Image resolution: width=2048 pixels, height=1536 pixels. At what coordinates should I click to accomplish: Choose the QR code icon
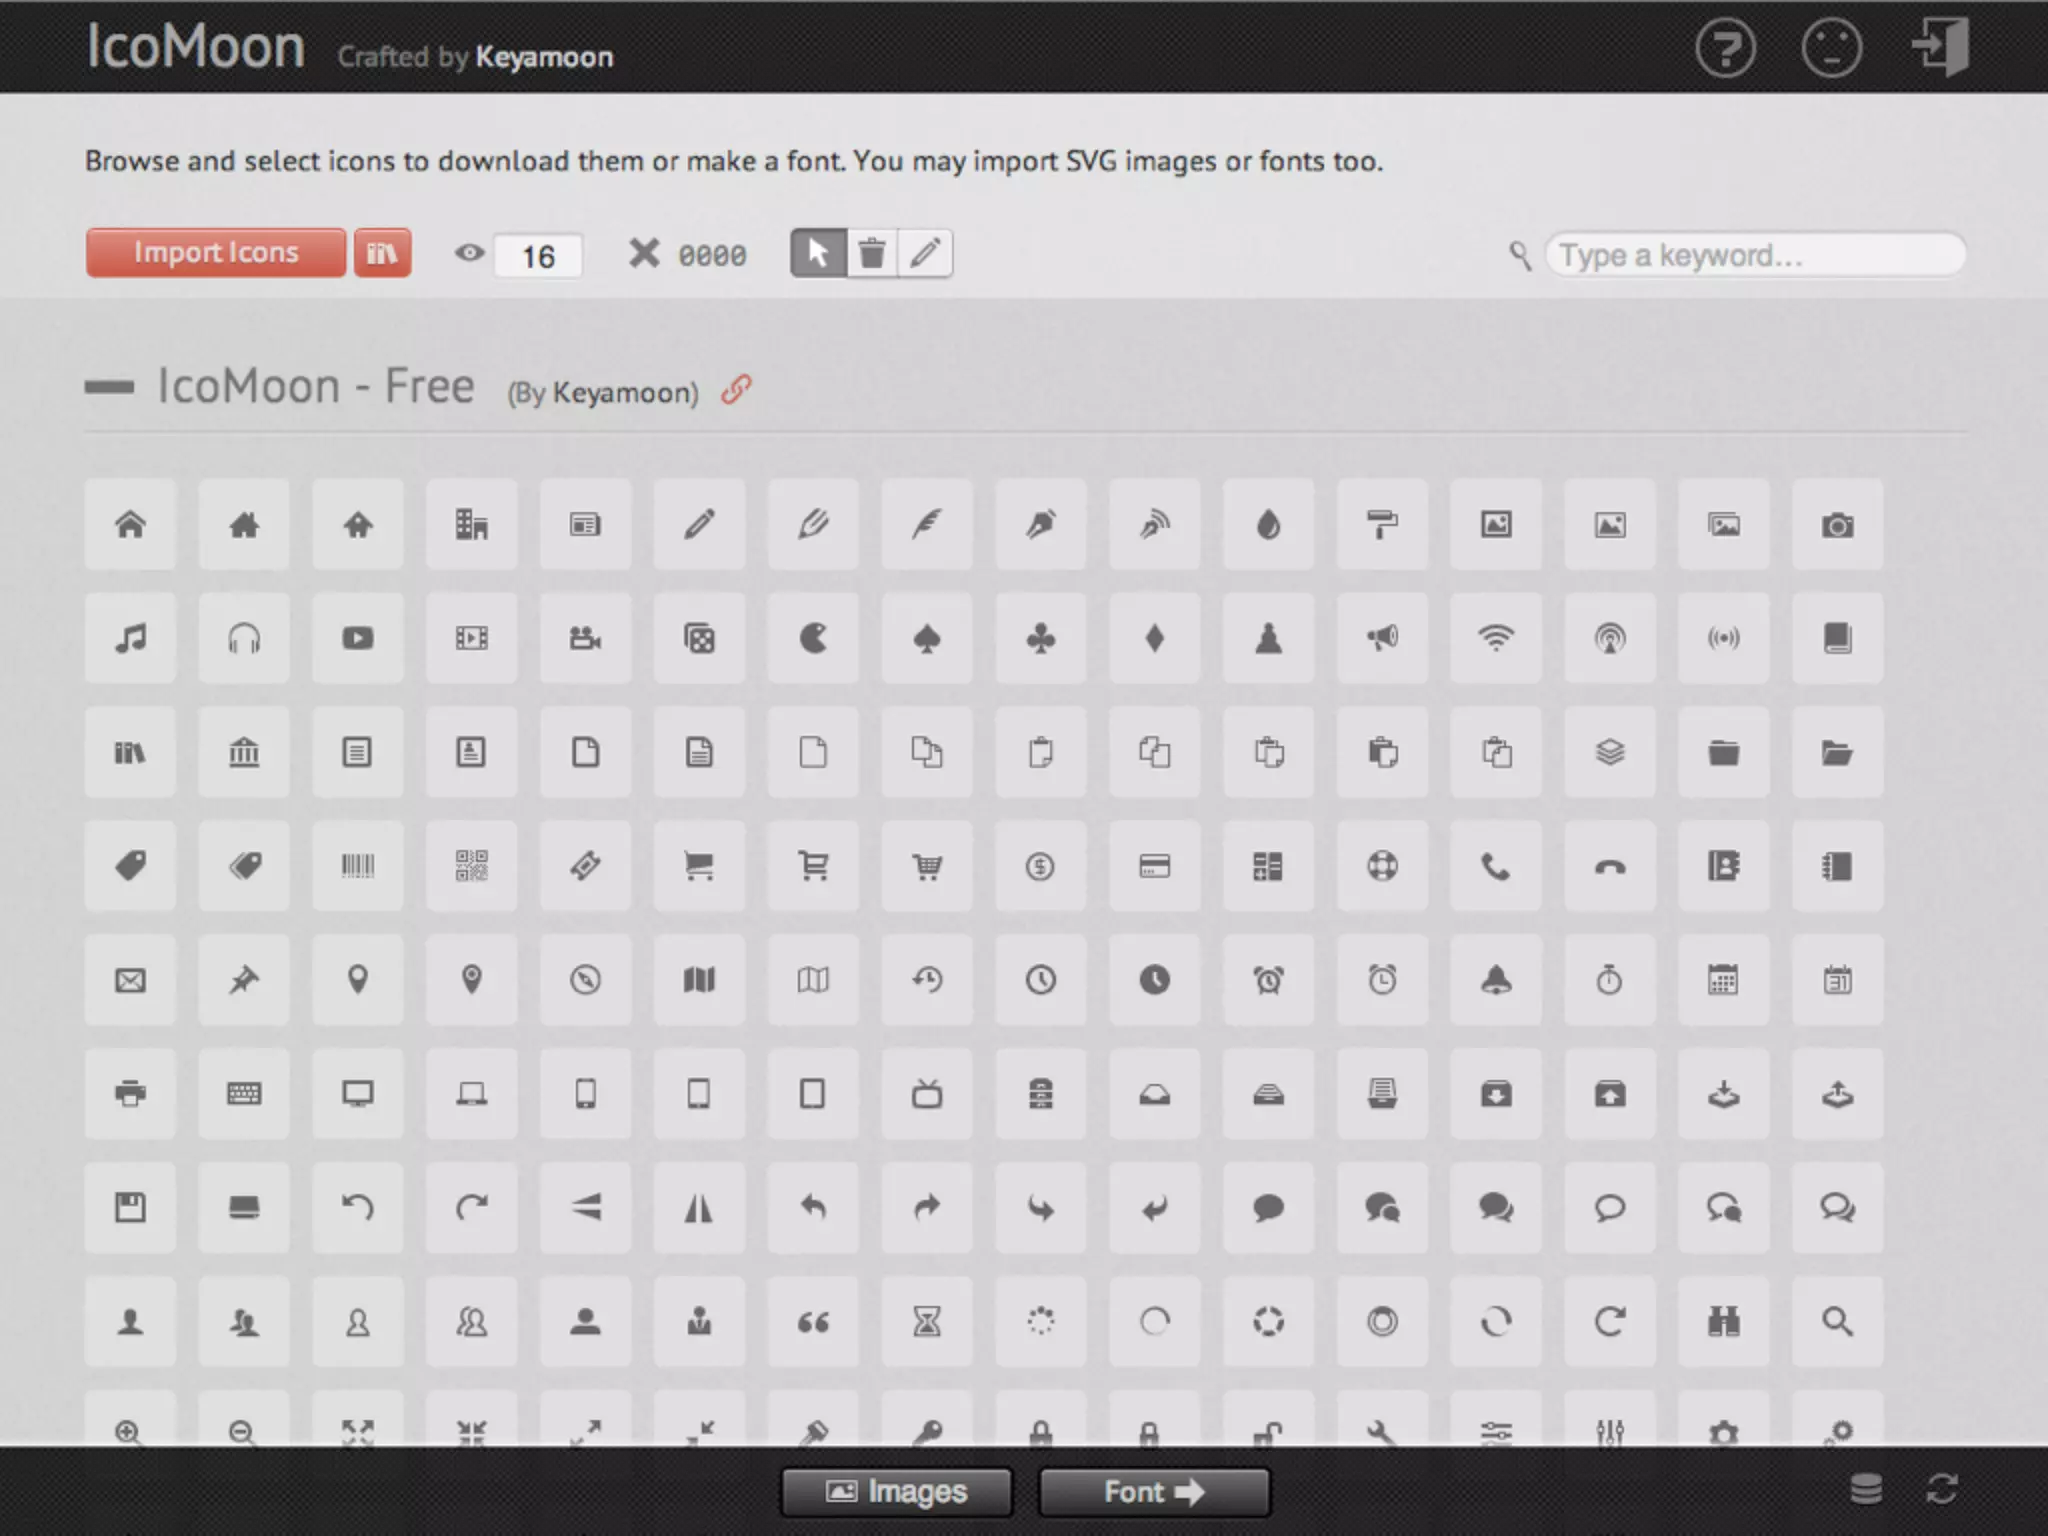tap(471, 866)
